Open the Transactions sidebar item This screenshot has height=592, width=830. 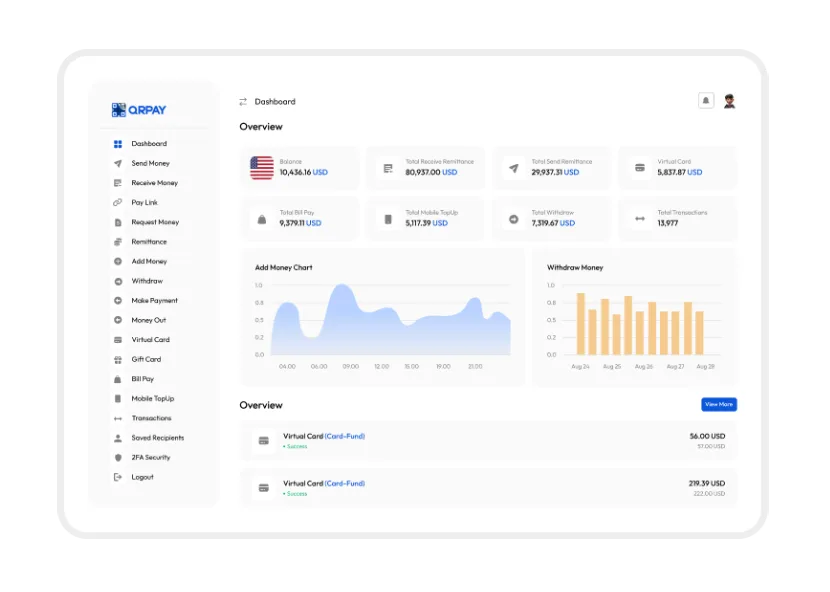(x=151, y=418)
